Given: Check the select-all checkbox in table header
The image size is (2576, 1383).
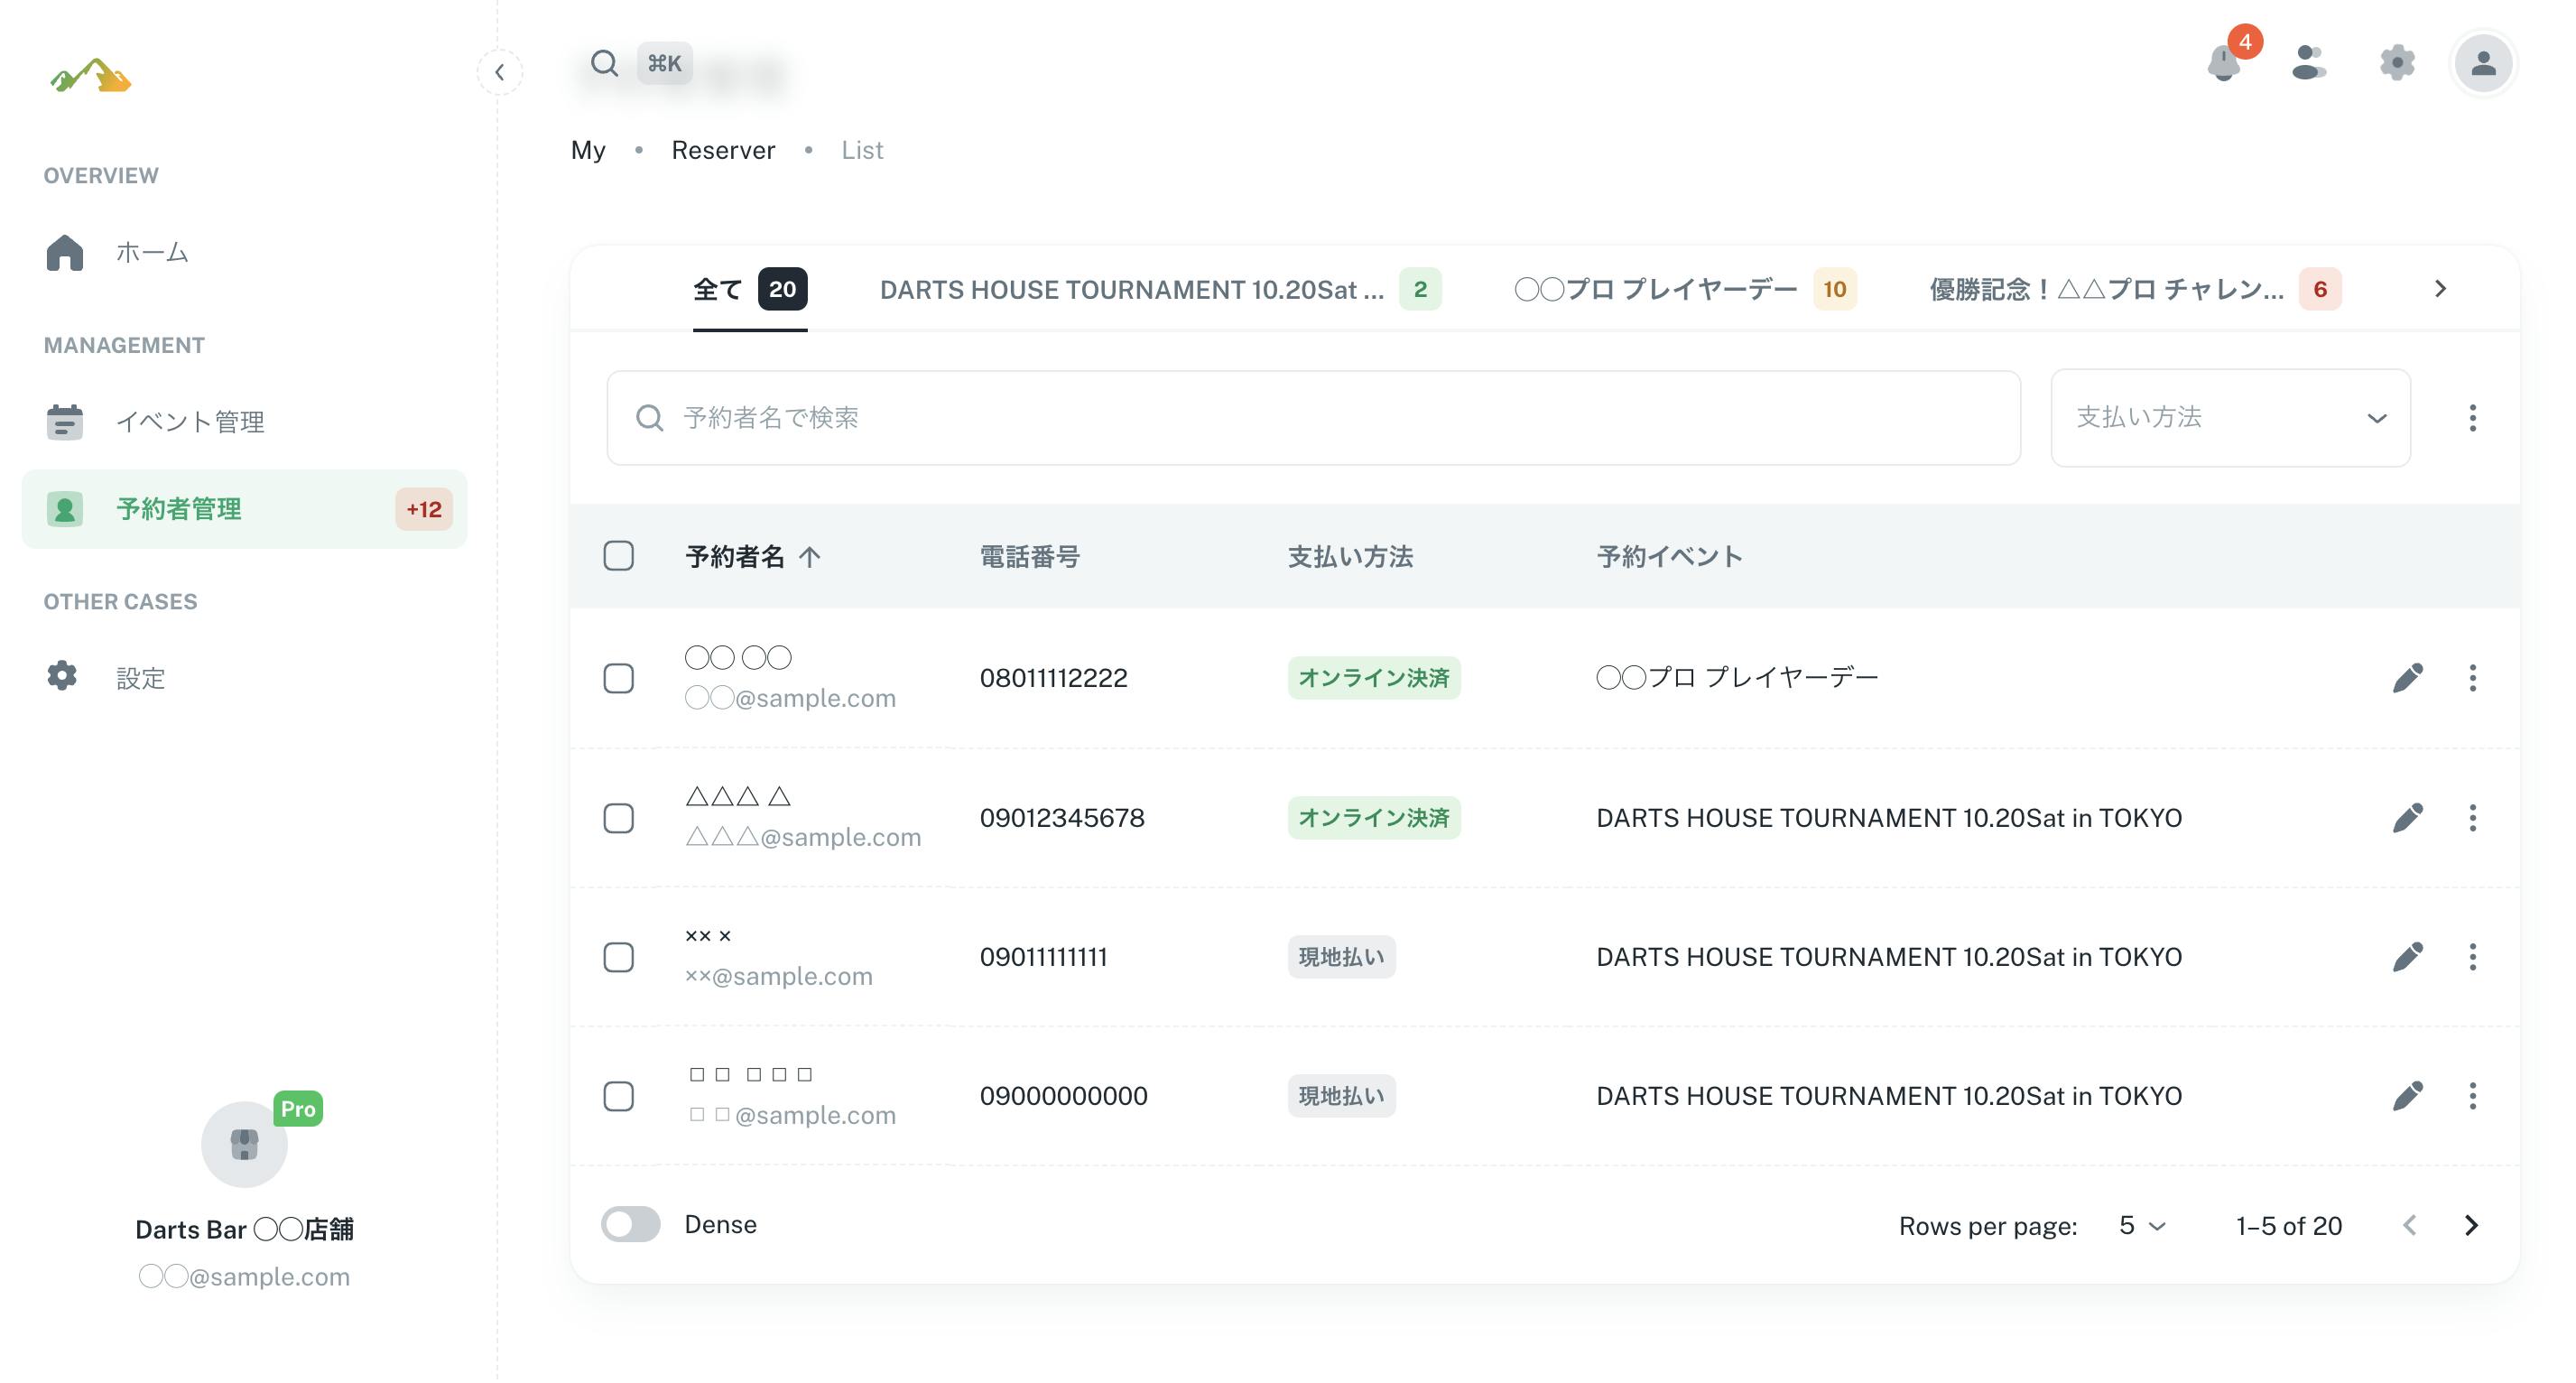Looking at the screenshot, I should 619,556.
